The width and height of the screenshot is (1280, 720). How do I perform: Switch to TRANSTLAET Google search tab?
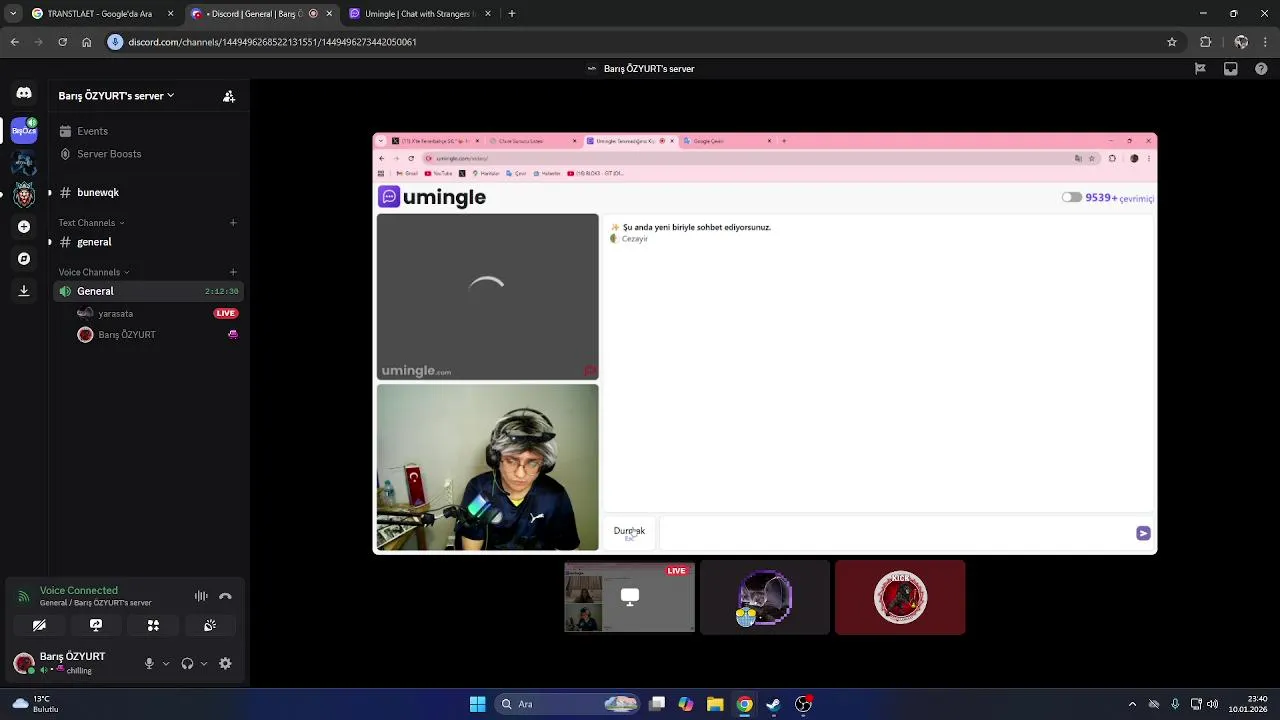click(x=102, y=14)
